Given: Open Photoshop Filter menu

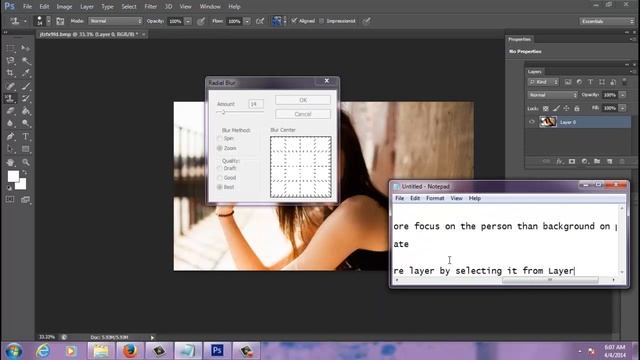Looking at the screenshot, I should 151,7.
